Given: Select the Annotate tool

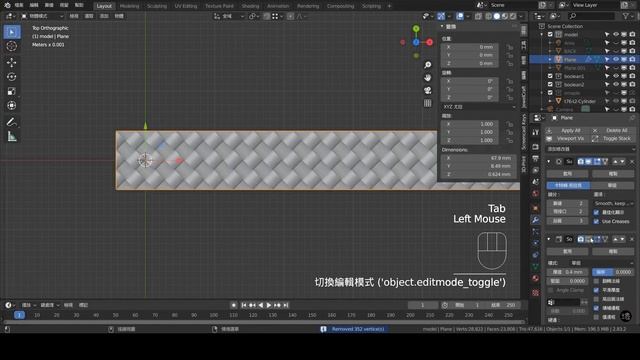Looking at the screenshot, I should tap(12, 122).
